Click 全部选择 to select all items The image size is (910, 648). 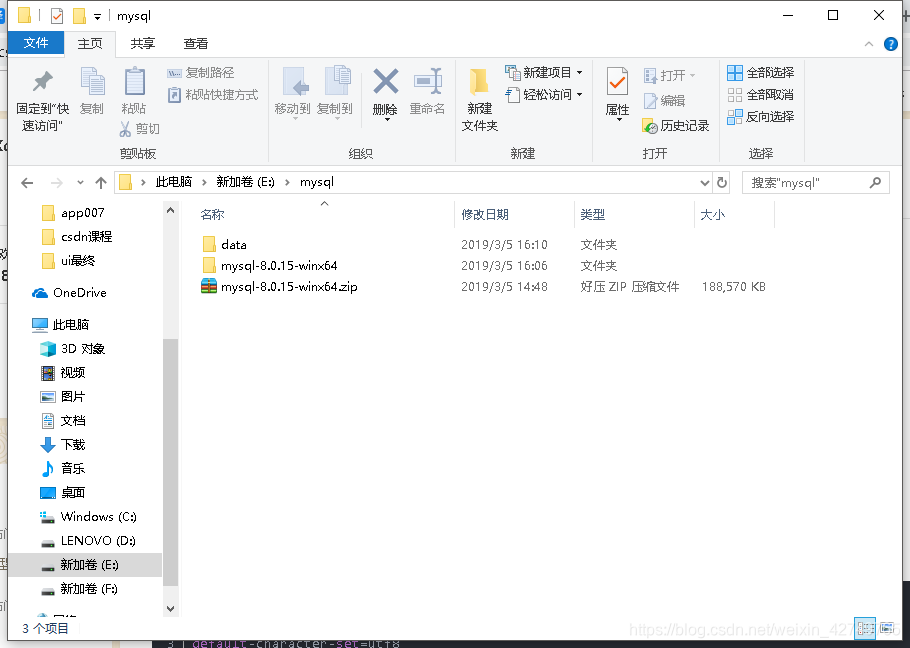pos(760,73)
